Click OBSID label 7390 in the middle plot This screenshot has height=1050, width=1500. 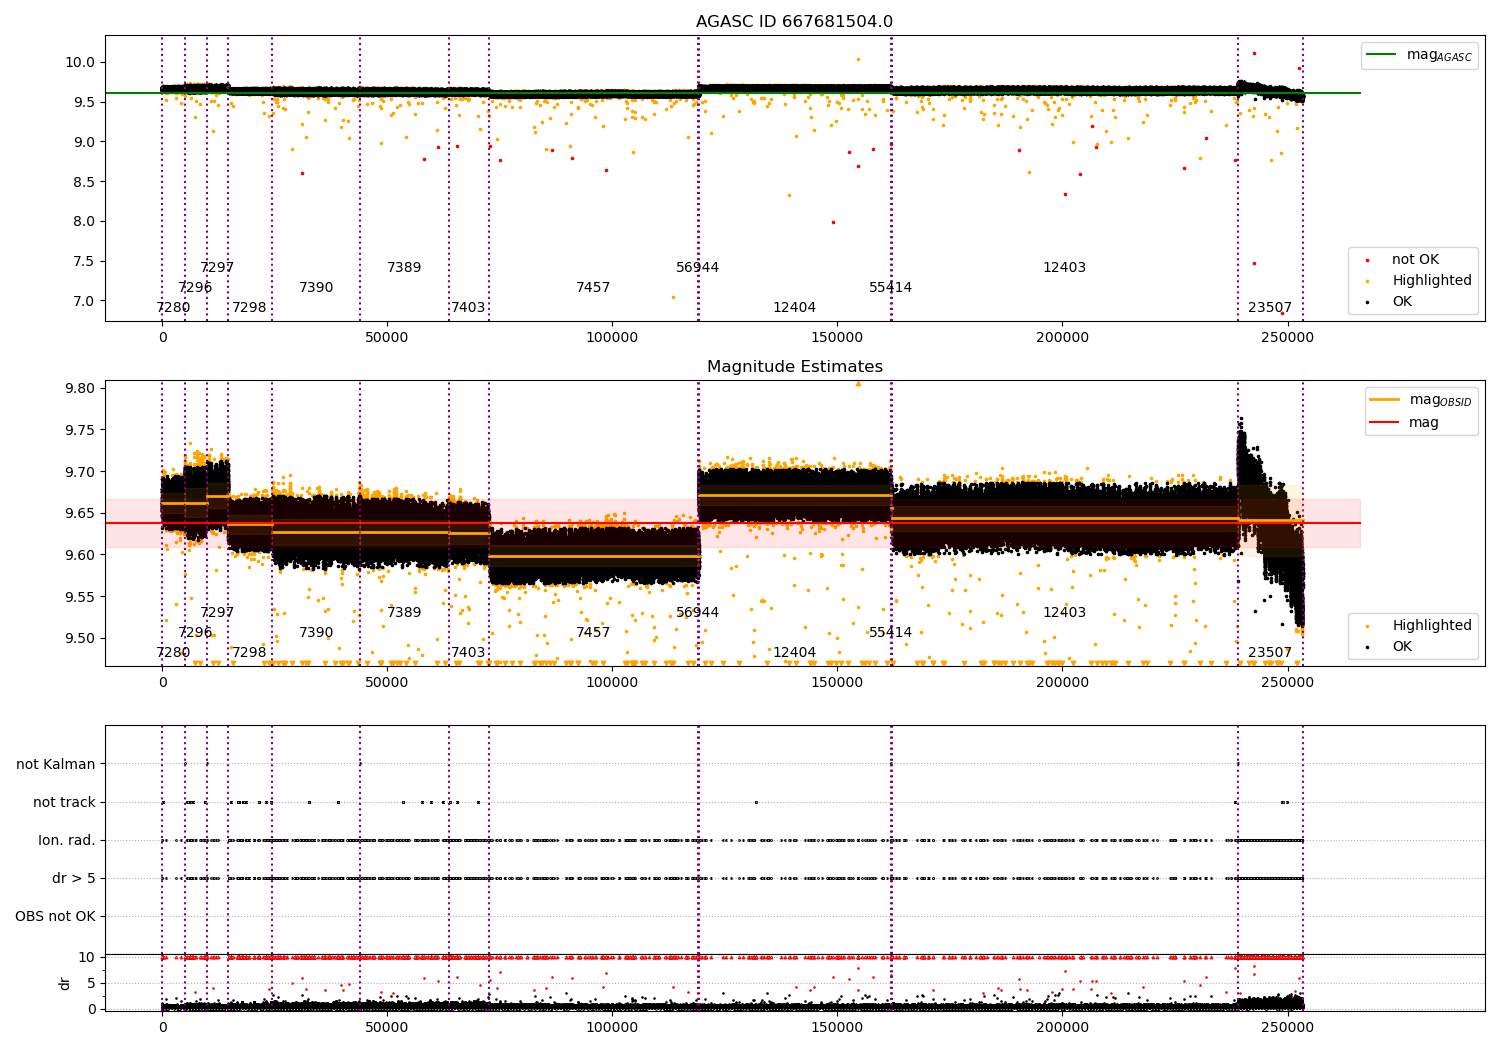[x=316, y=633]
